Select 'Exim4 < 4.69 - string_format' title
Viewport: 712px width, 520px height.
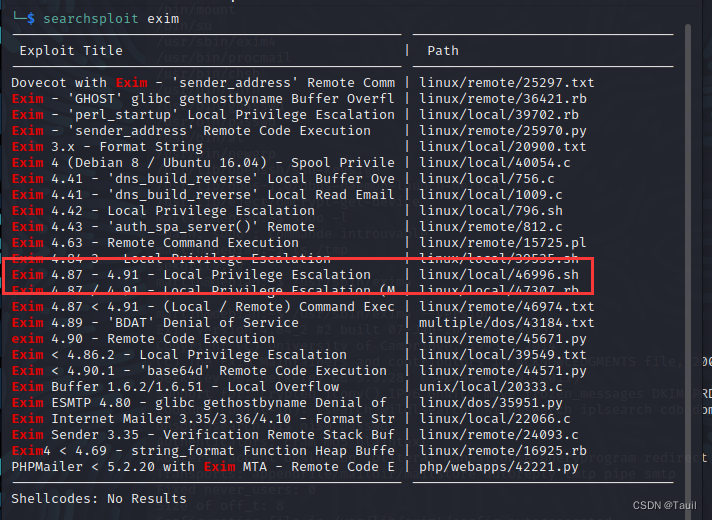click(x=203, y=451)
